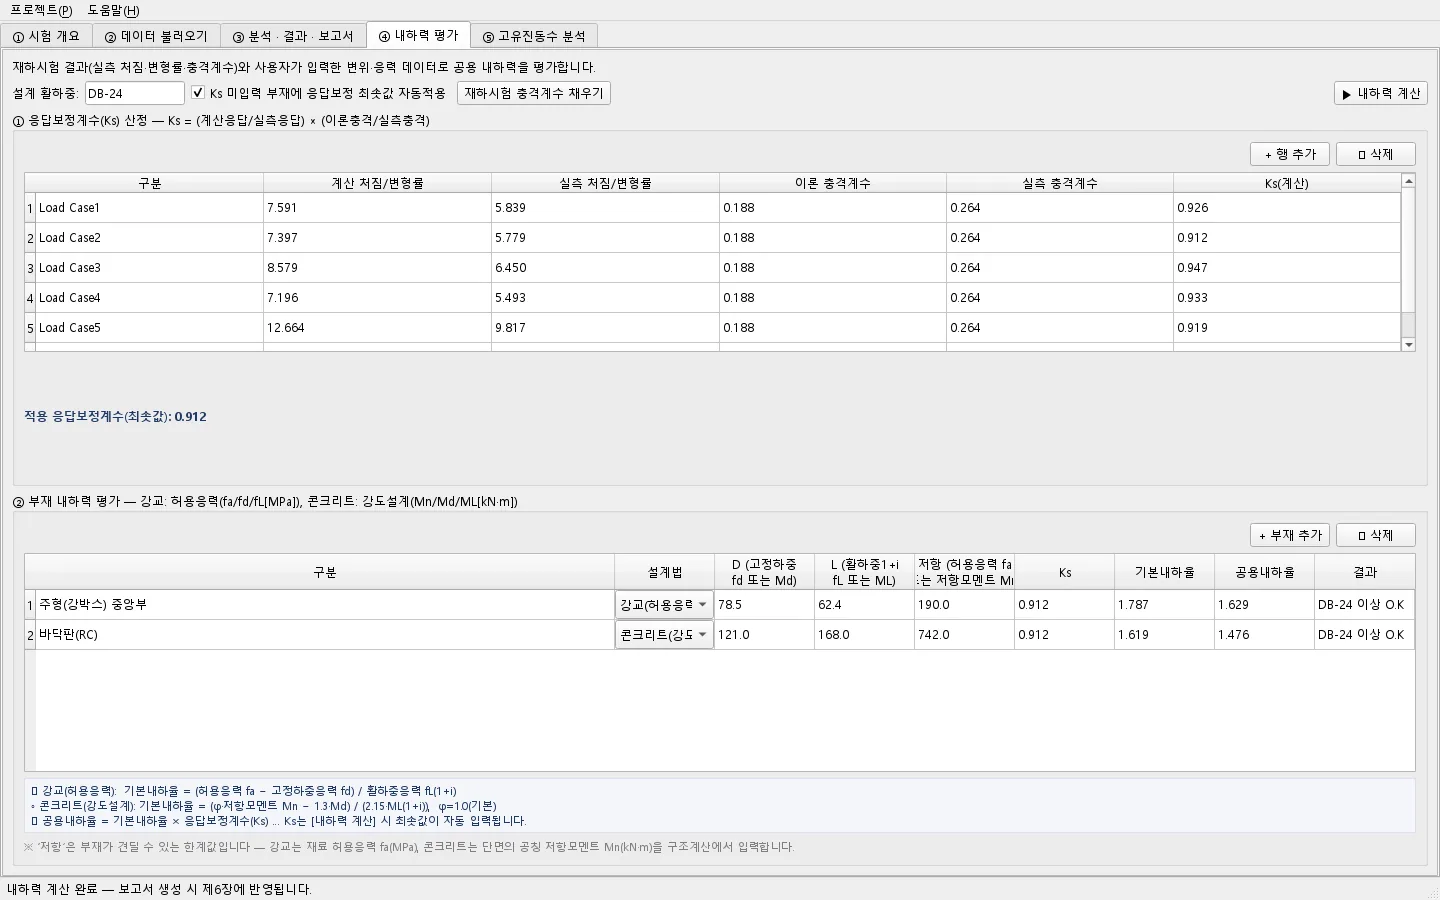Click 삭제 button in the 부재 내하력 section
This screenshot has height=900, width=1440.
click(x=1376, y=535)
